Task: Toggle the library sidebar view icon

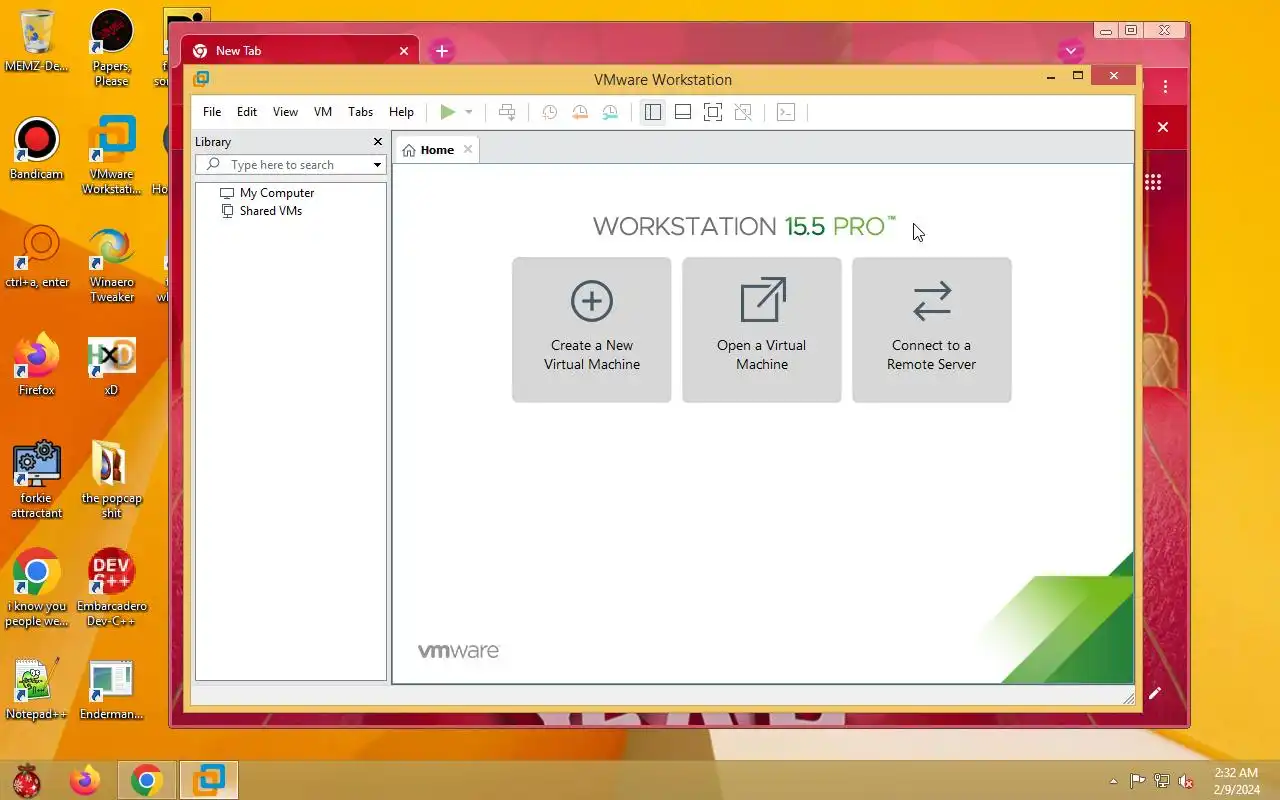Action: pos(653,112)
